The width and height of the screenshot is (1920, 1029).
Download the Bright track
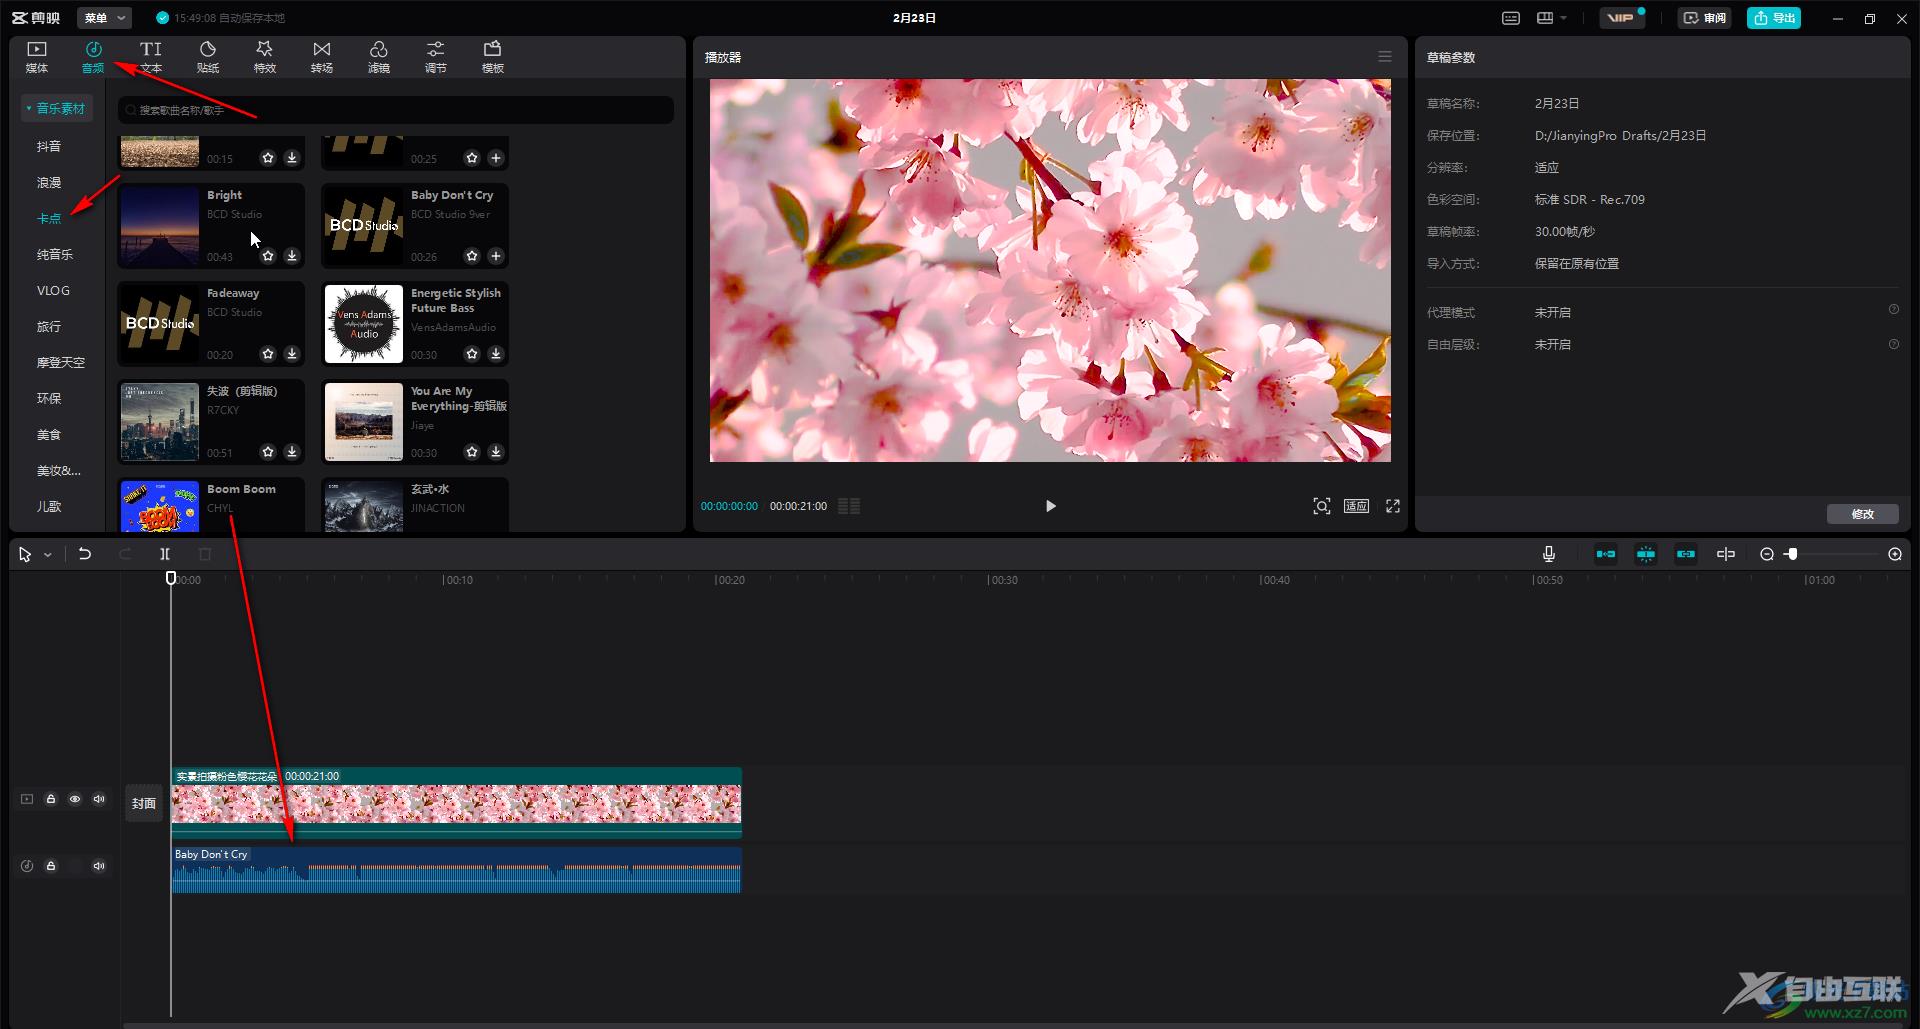point(292,256)
